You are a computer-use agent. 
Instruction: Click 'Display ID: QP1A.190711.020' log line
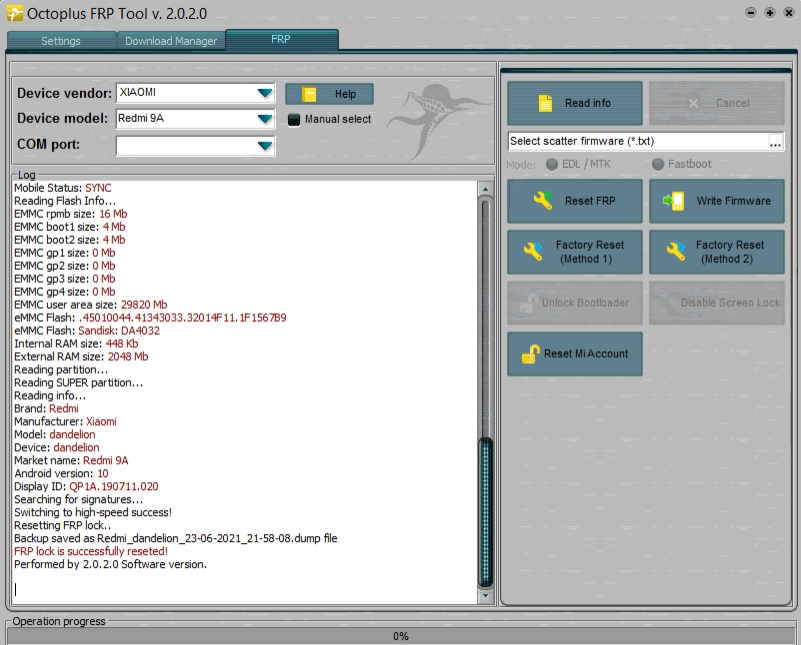pyautogui.click(x=86, y=486)
